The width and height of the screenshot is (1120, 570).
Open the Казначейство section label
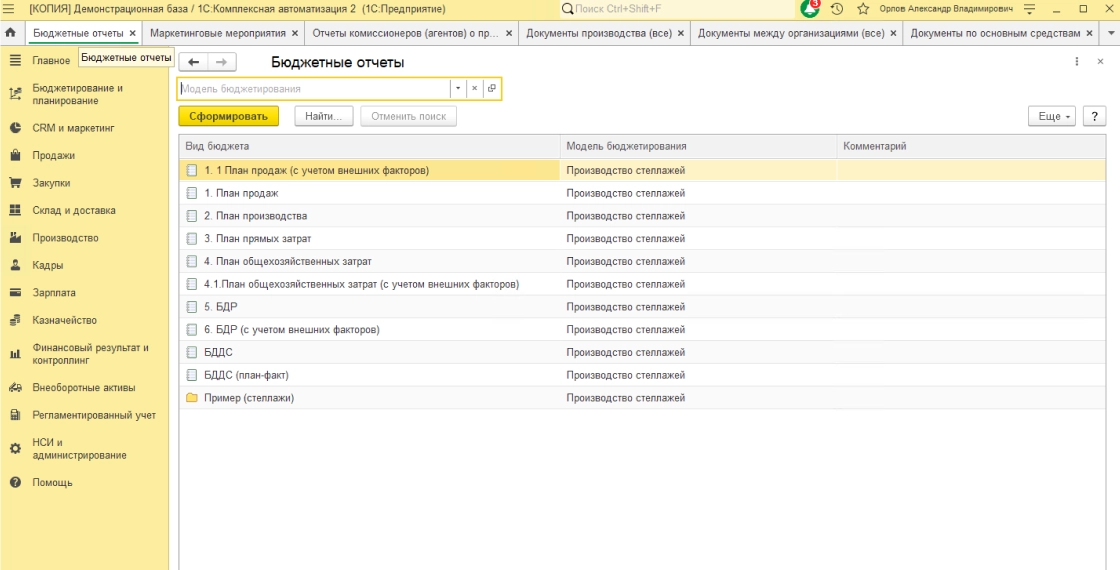(64, 320)
